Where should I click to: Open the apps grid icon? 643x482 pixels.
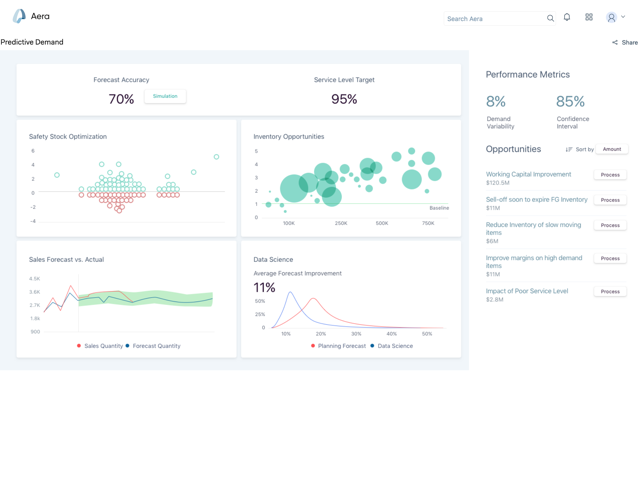[x=589, y=17]
